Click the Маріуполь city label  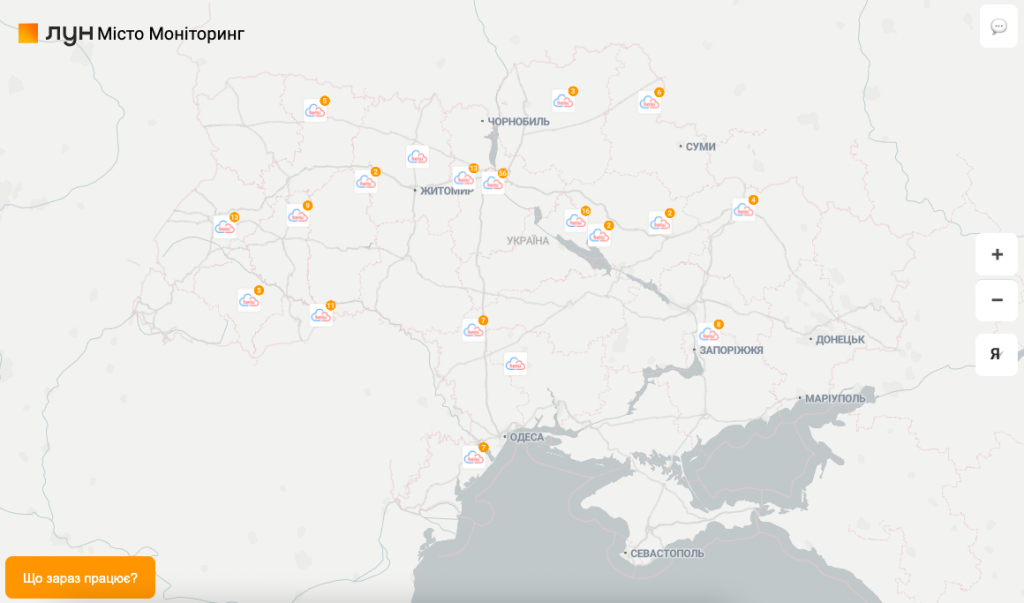point(835,399)
